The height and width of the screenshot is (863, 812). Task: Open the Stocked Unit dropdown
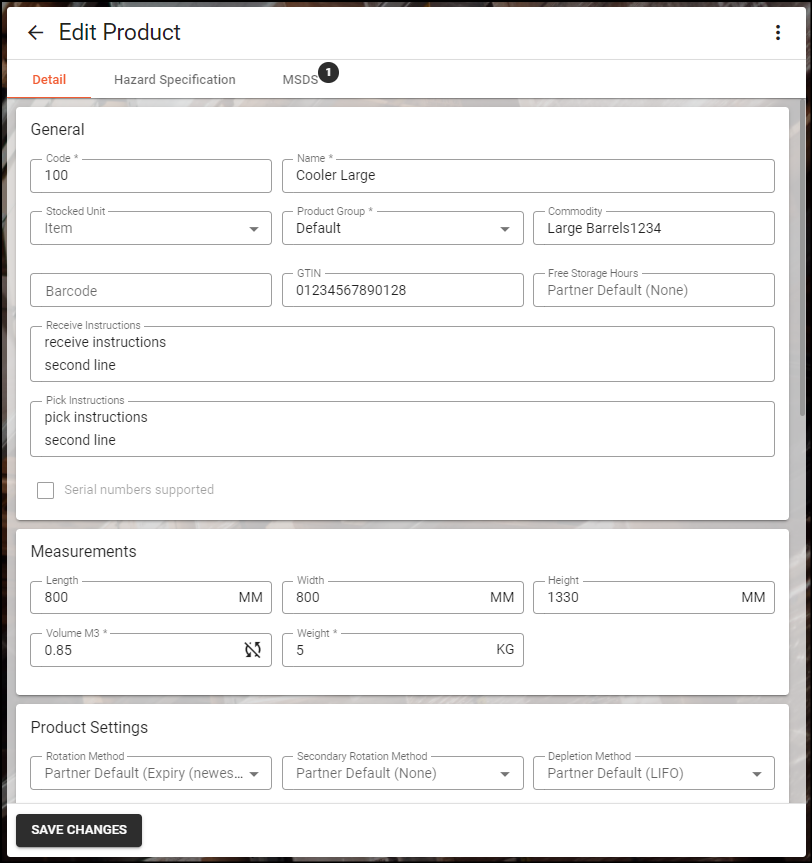click(x=151, y=228)
